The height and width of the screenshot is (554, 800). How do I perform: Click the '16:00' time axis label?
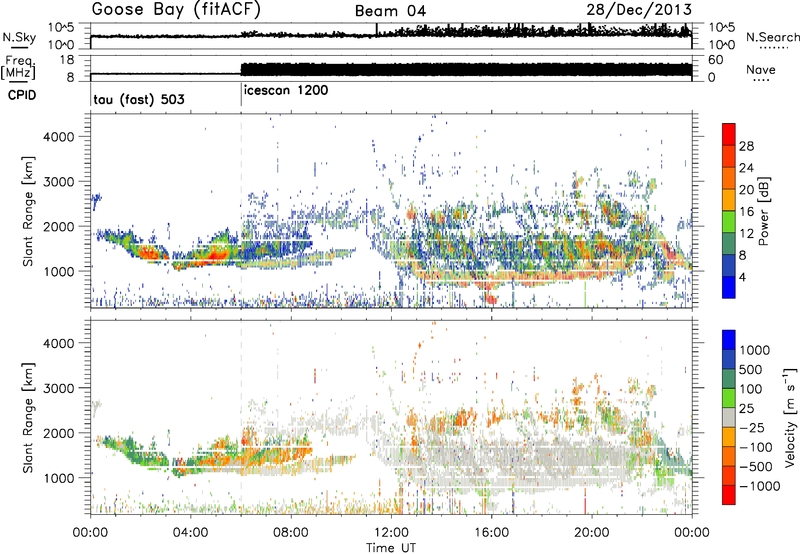pos(491,533)
